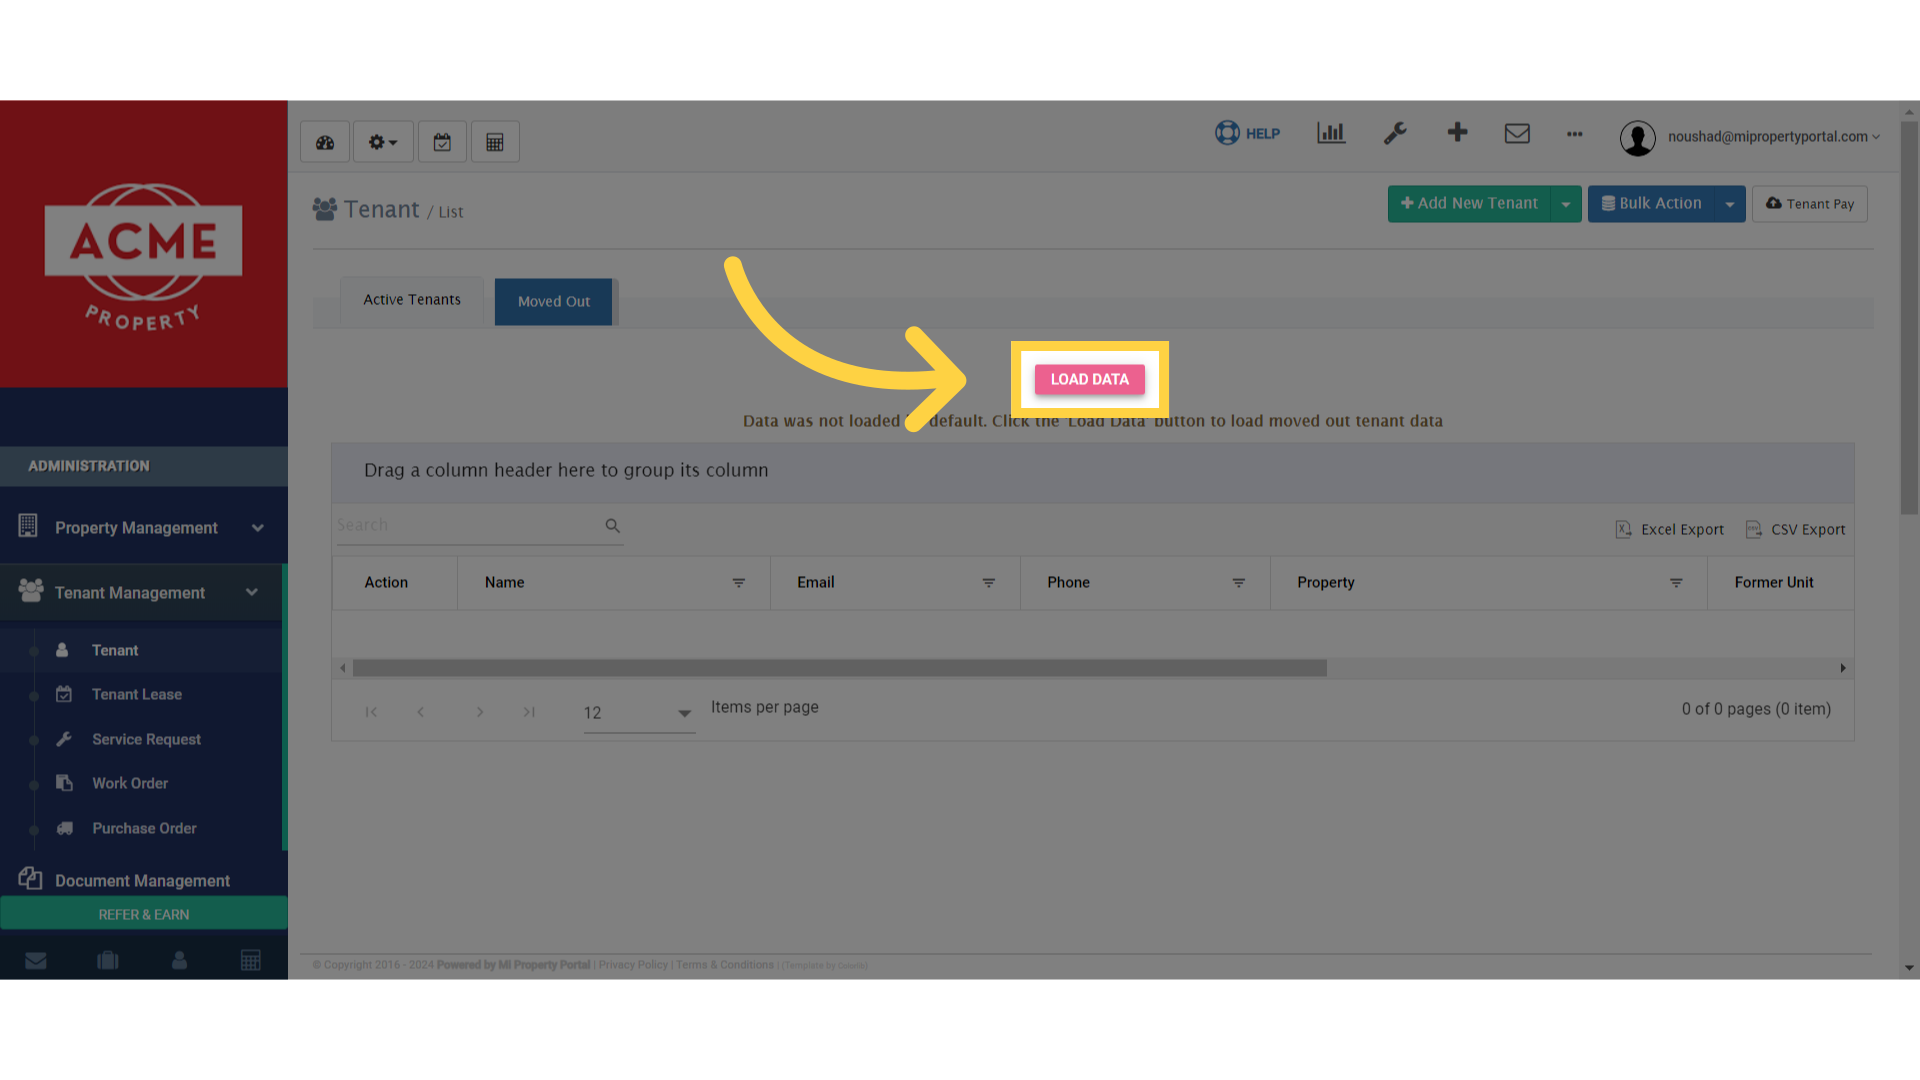Click the plus quick-add icon
1920x1080 pixels.
tap(1457, 132)
